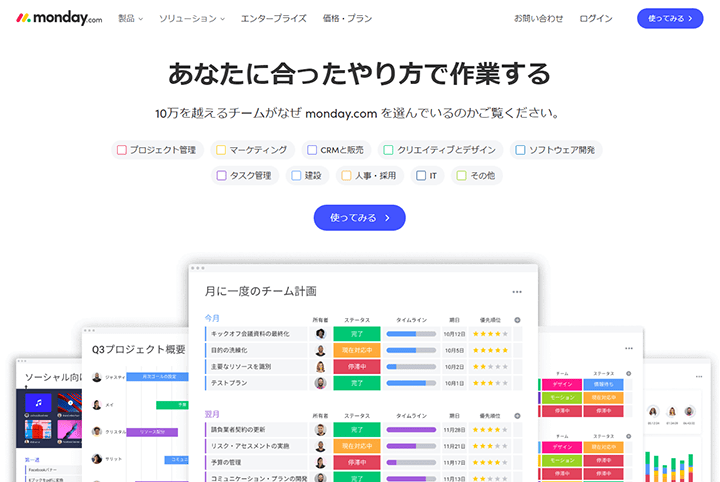Click owner avatar for 請負業者契約の更新
Screen dimensions: 720x482
[x=321, y=430]
